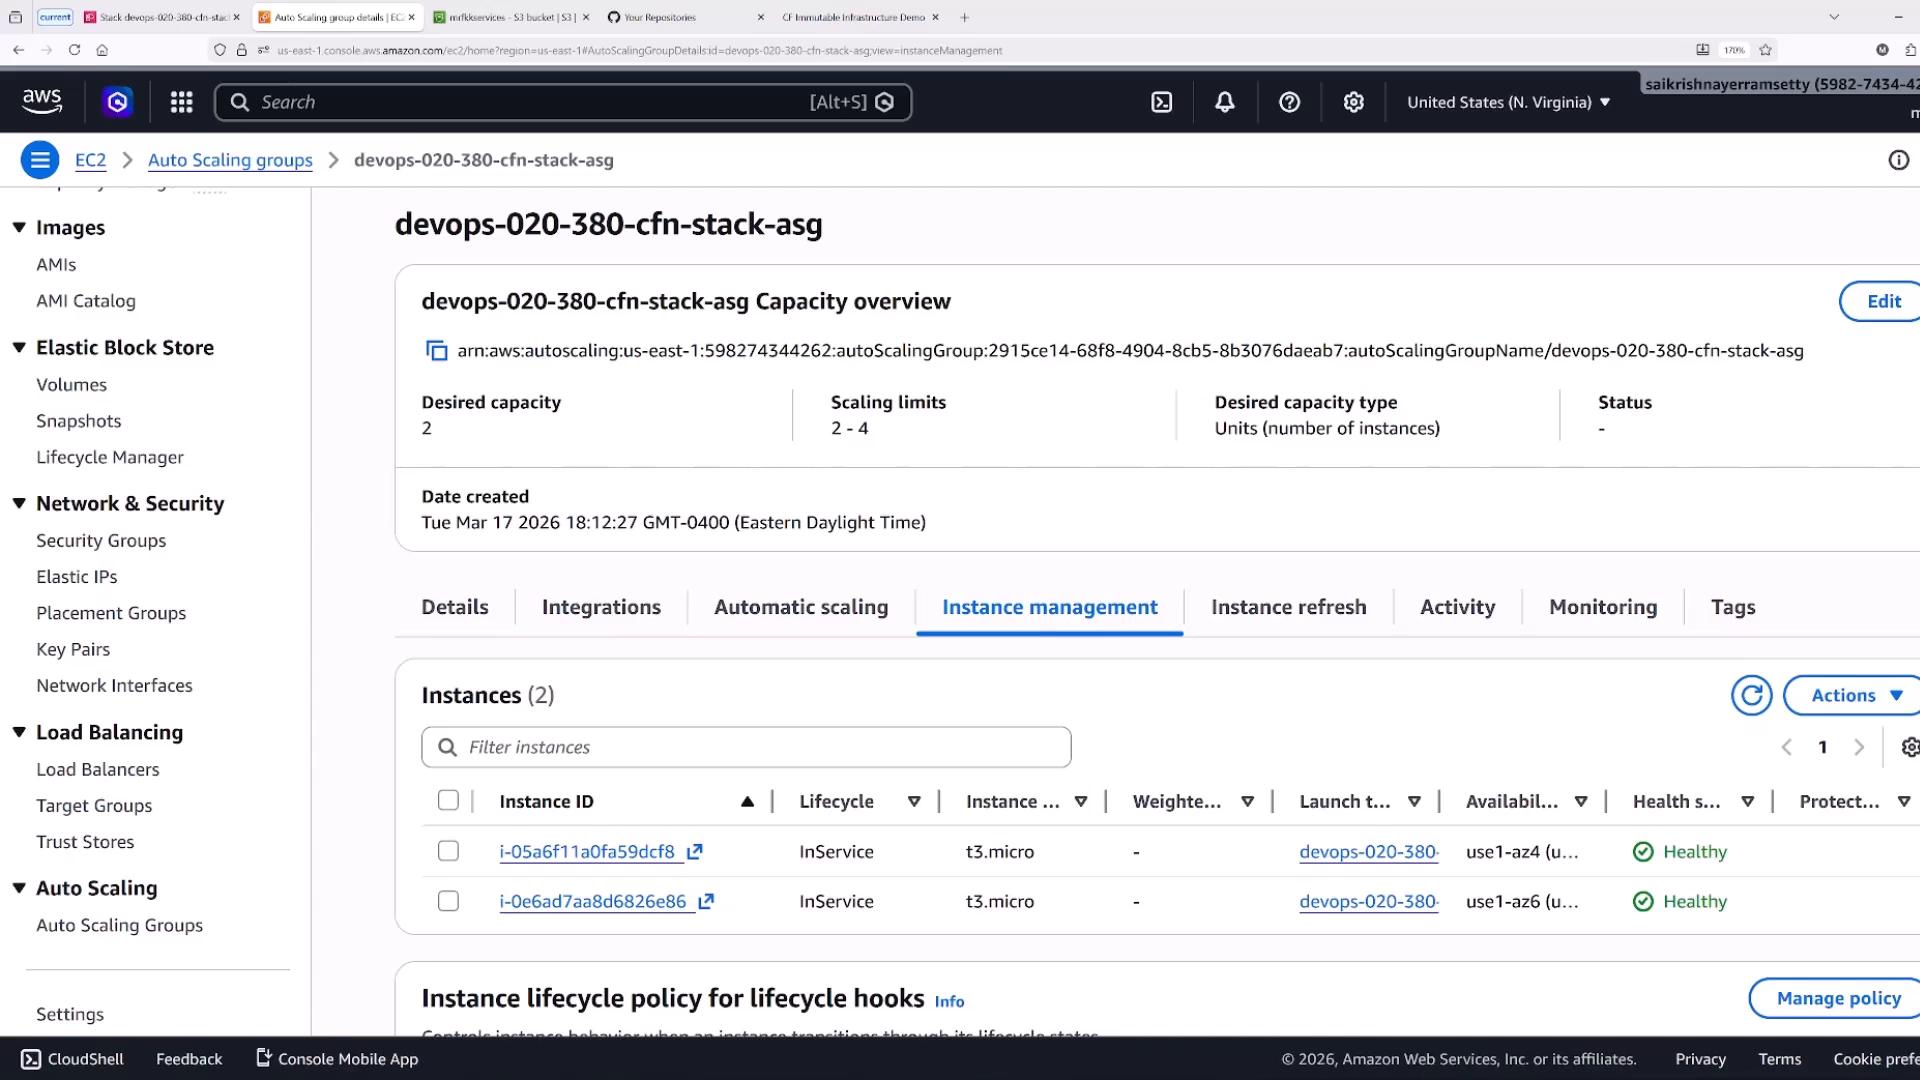
Task: Switch to the Monitoring tab
Action: coord(1603,607)
